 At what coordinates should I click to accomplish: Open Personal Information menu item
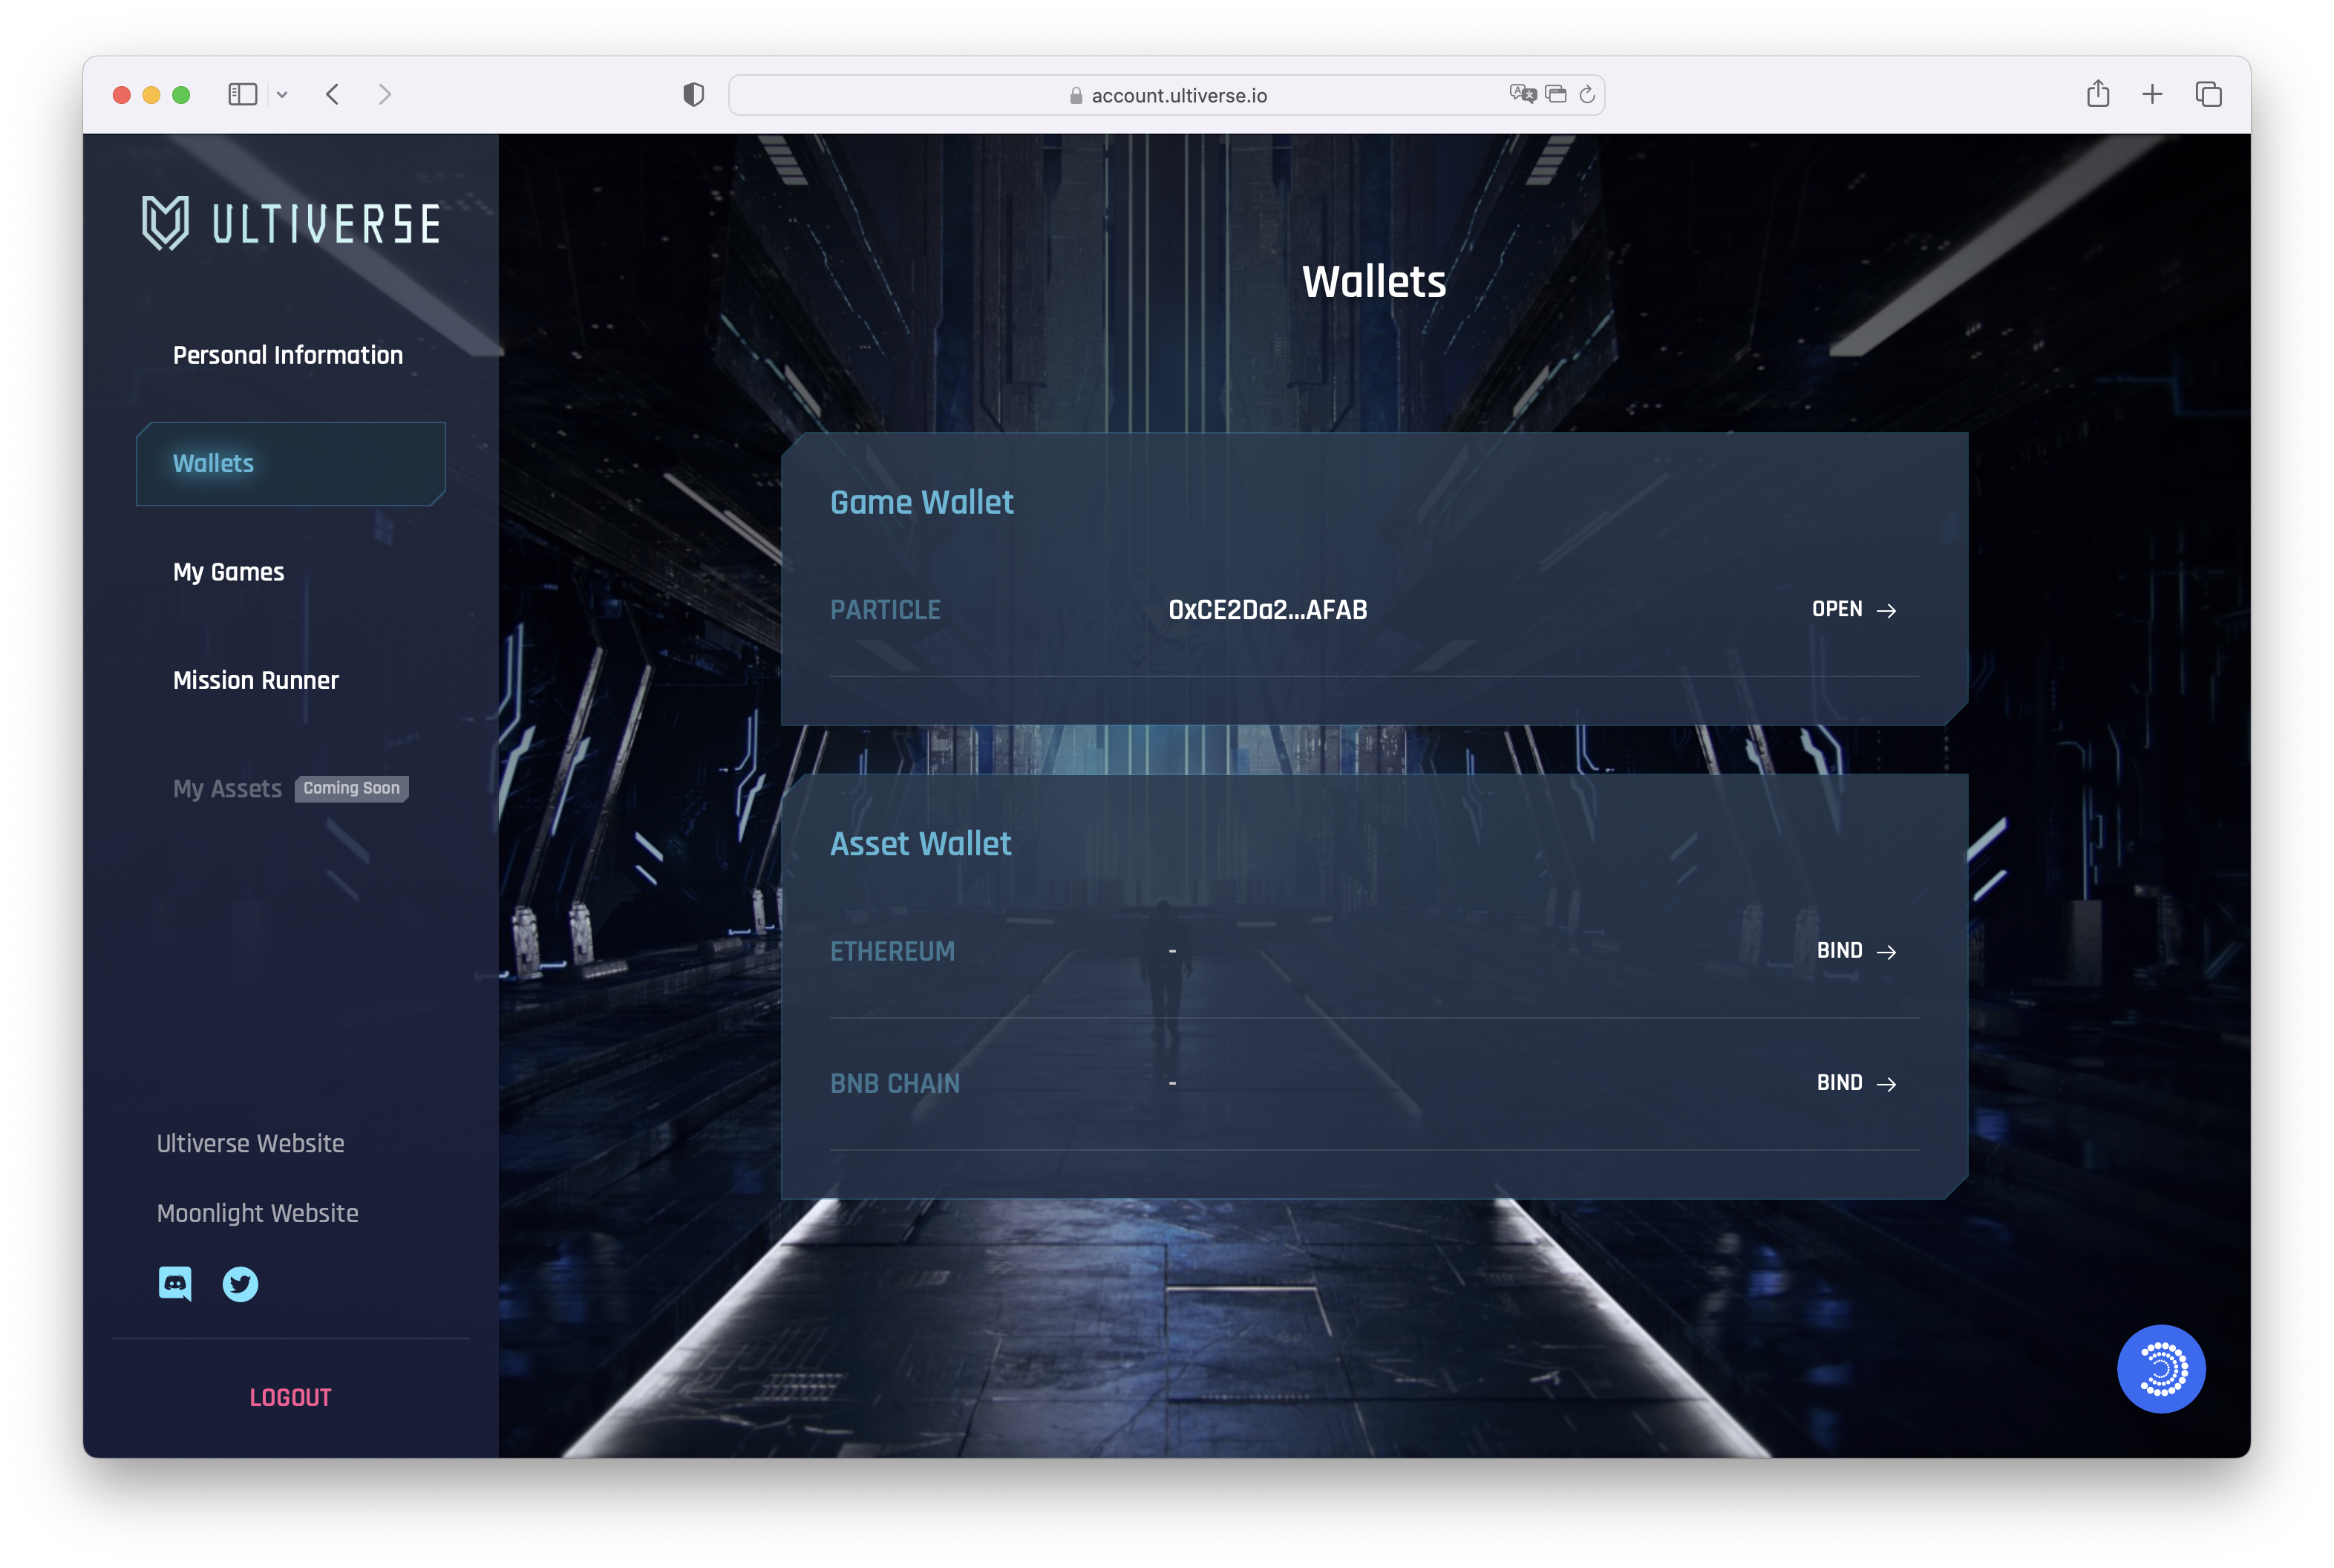tap(288, 355)
